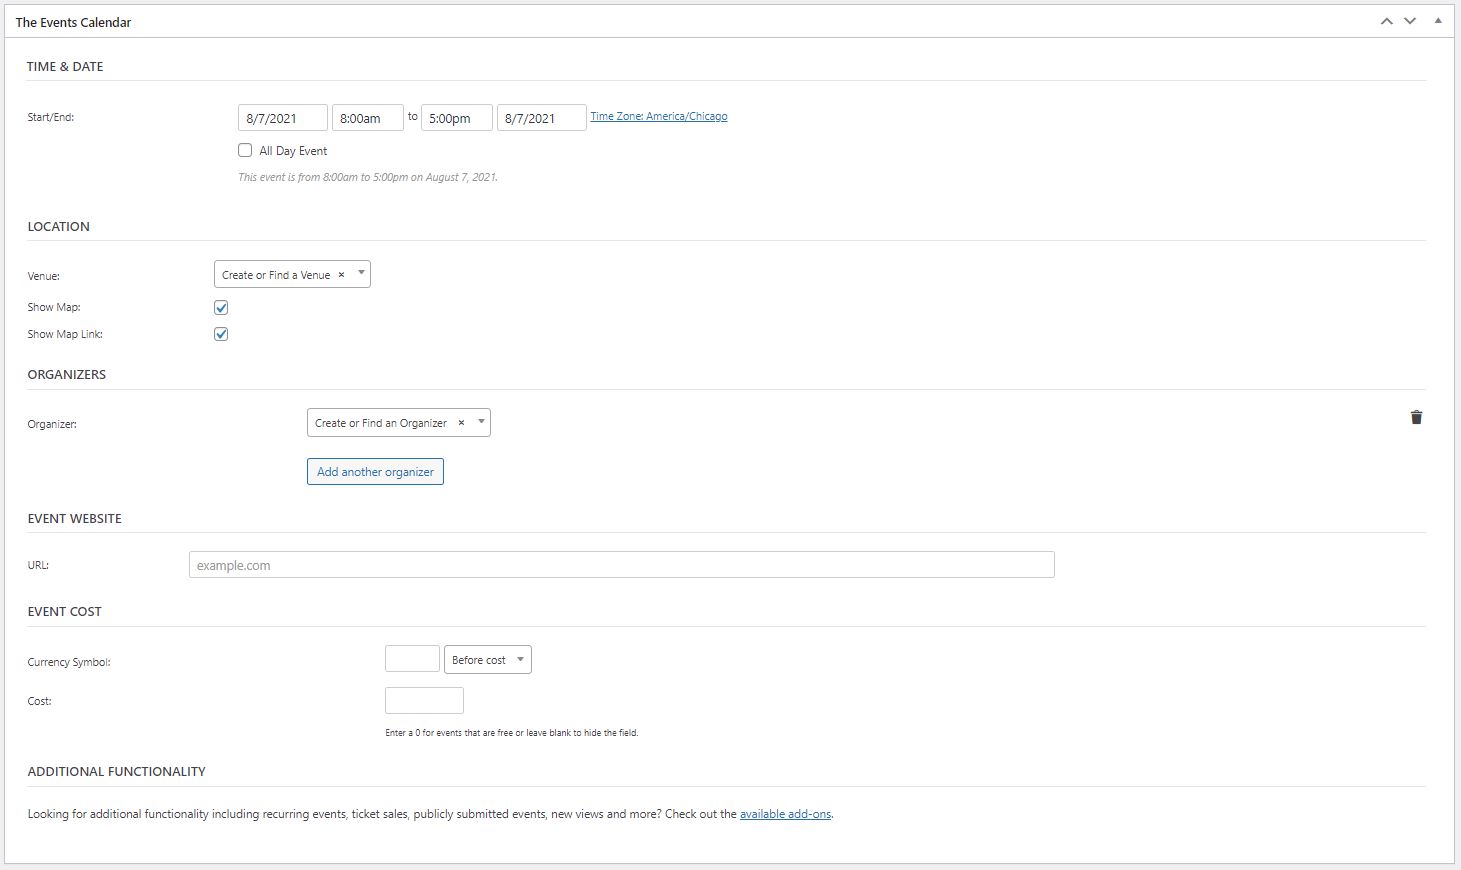The image size is (1461, 870).
Task: Click the Cost: label
Action: tap(39, 701)
